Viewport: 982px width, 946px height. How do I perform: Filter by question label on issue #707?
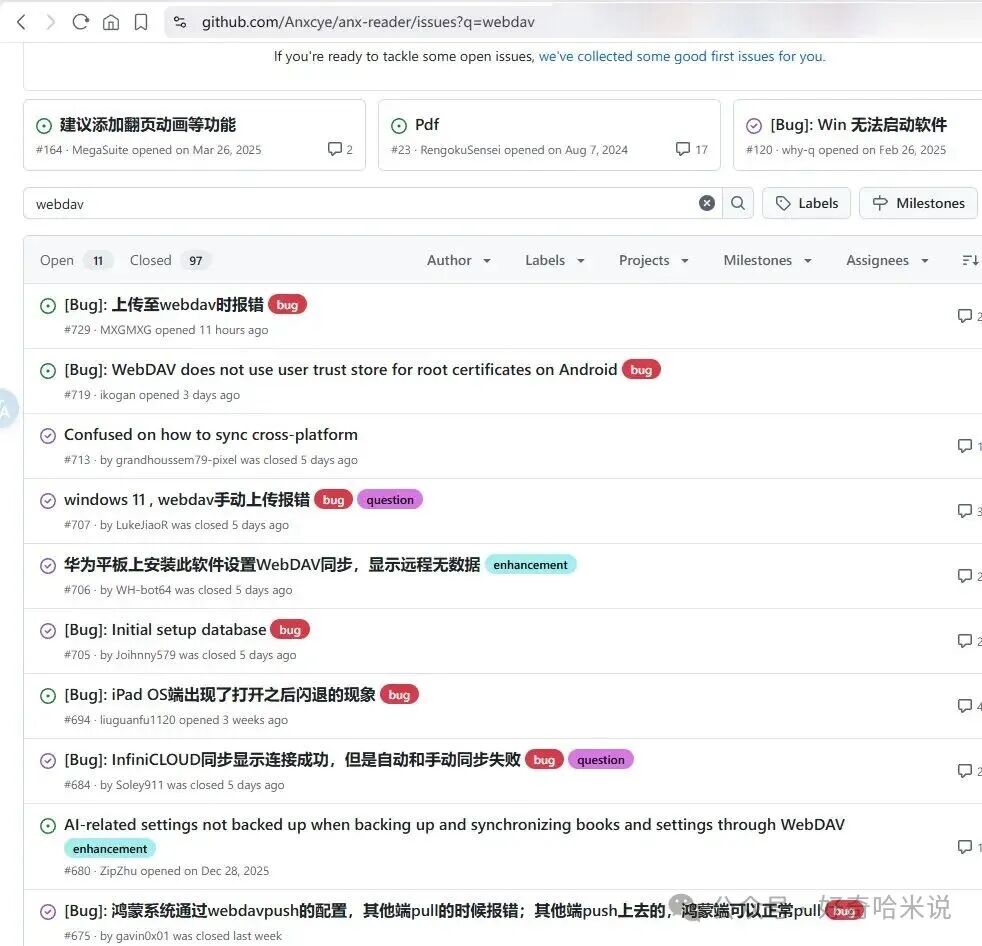pyautogui.click(x=390, y=500)
